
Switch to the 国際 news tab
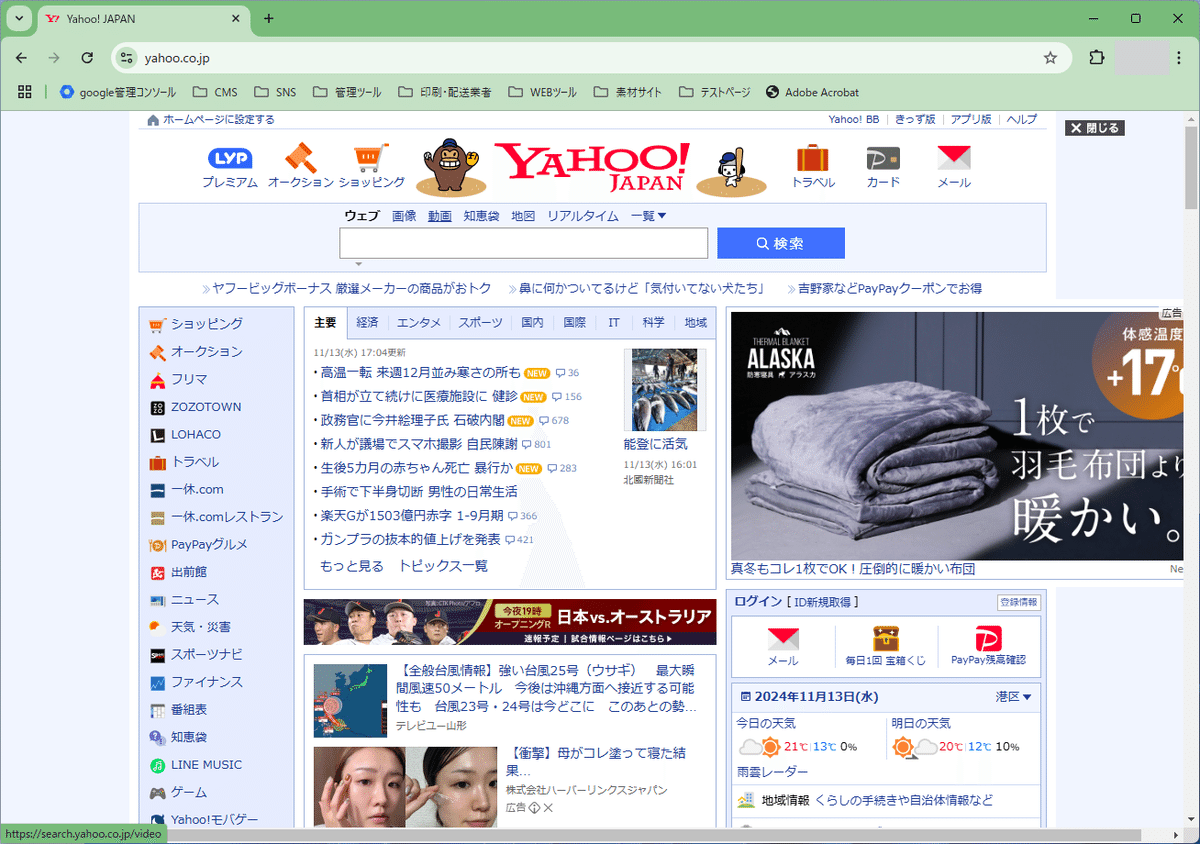point(574,323)
